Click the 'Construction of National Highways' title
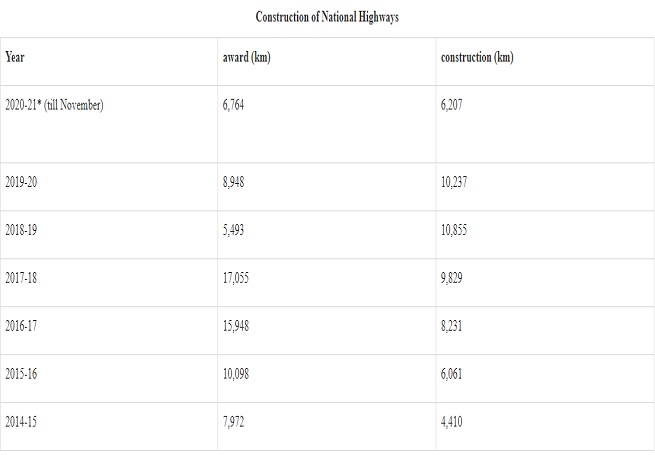Image resolution: width=655 pixels, height=455 pixels. click(x=327, y=17)
